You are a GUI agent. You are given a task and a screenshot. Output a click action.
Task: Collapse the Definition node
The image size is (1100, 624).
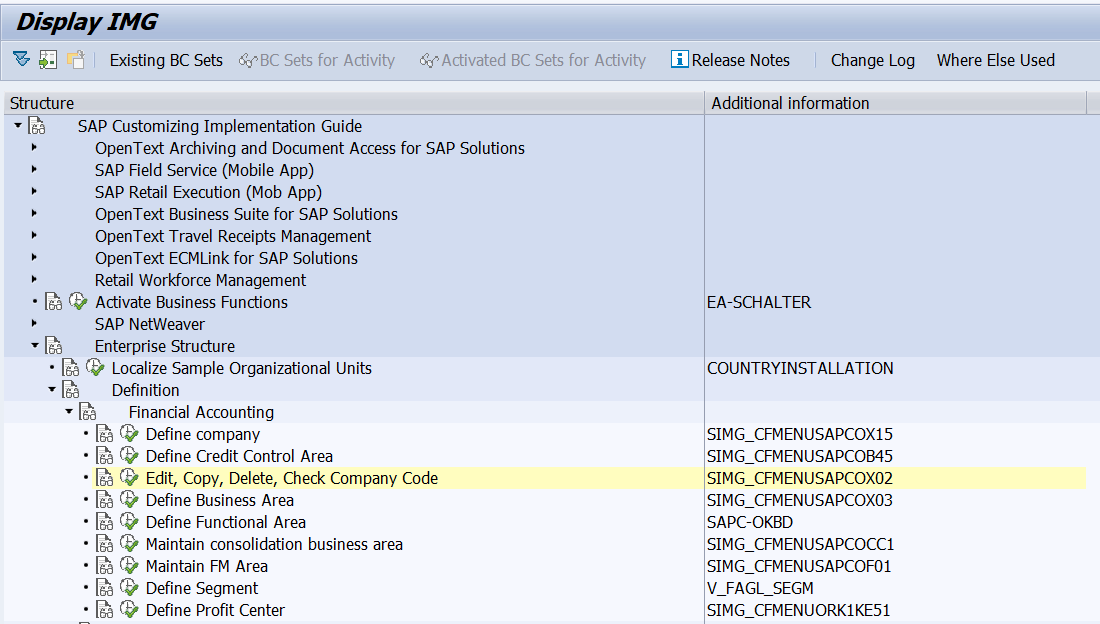52,390
